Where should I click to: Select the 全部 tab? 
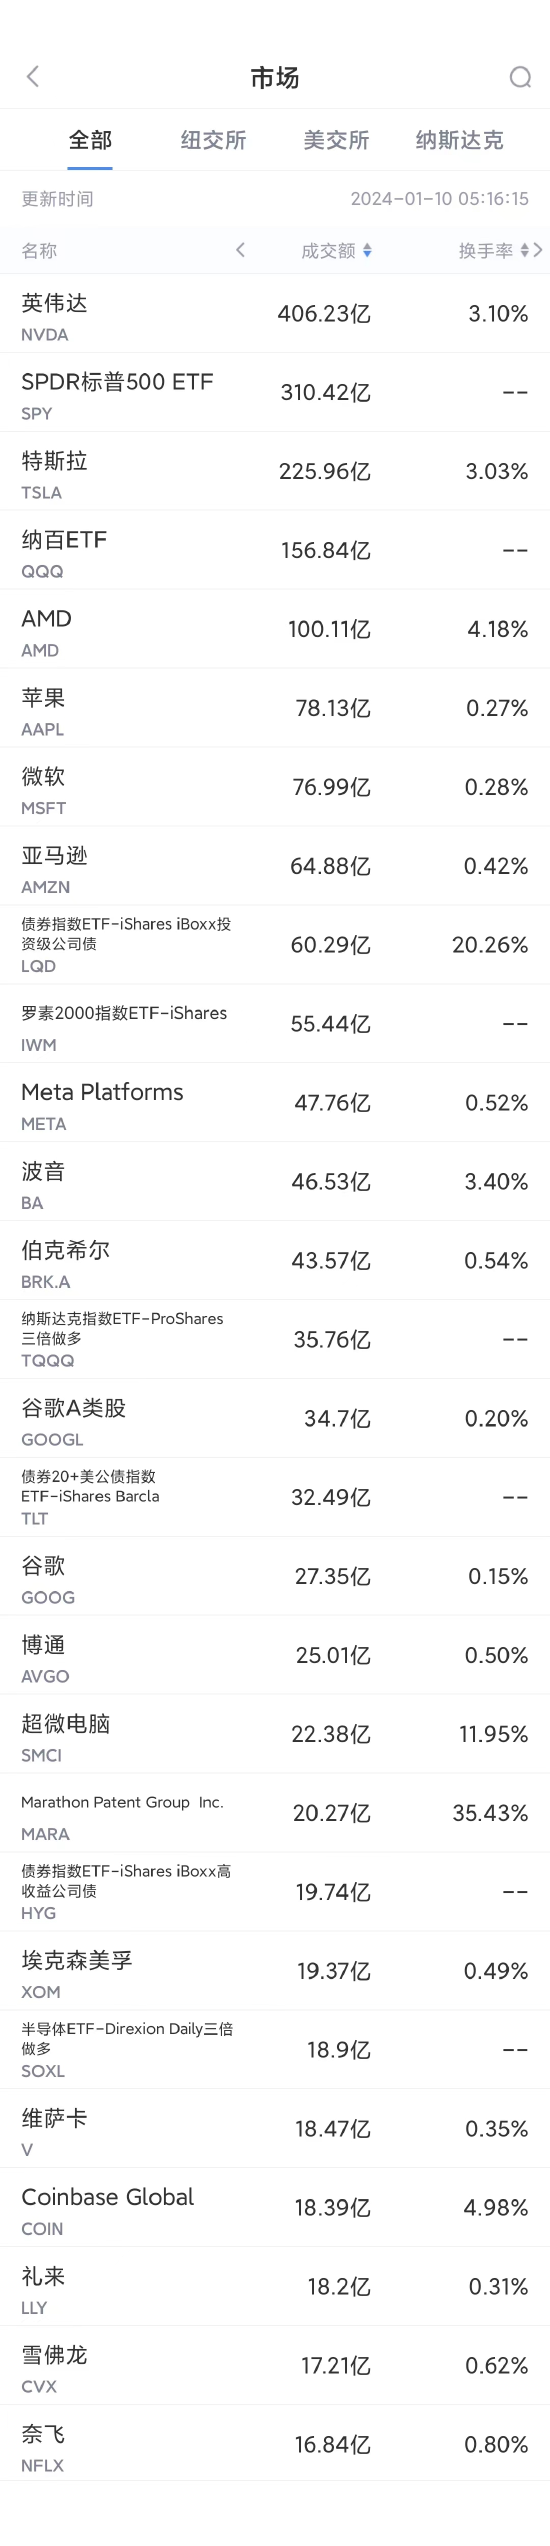[90, 140]
